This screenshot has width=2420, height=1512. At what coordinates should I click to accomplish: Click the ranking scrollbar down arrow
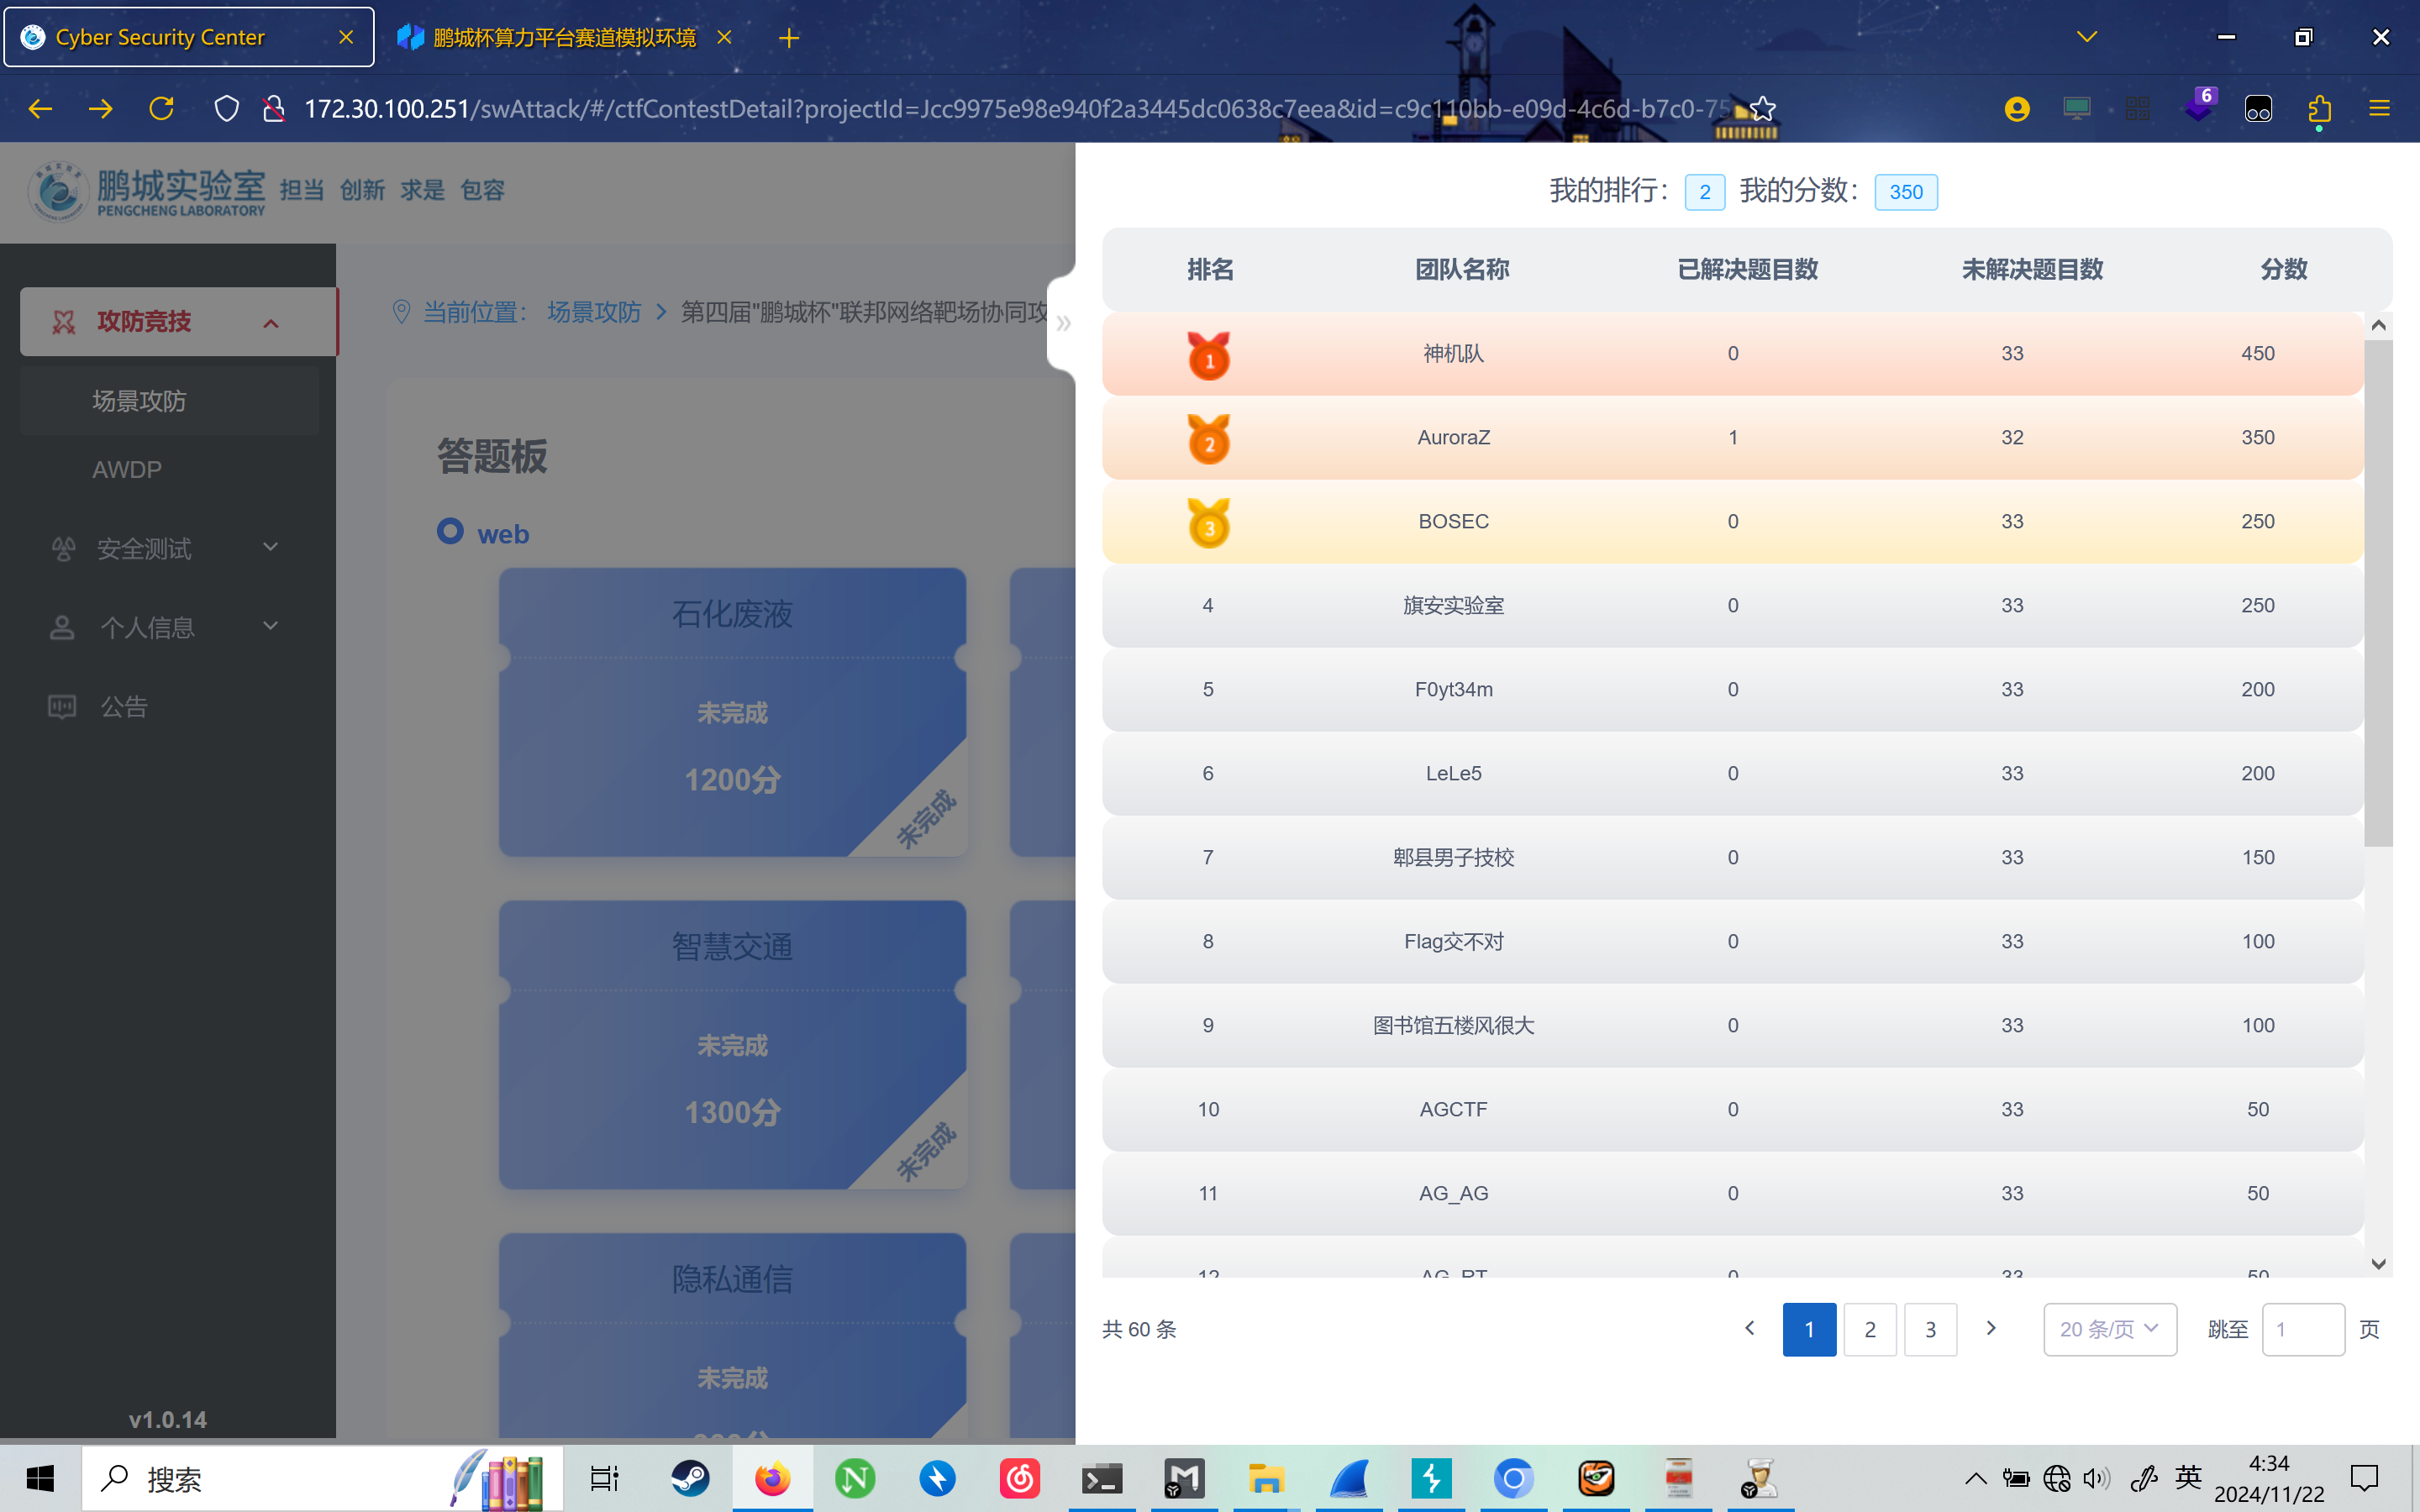[2379, 1264]
